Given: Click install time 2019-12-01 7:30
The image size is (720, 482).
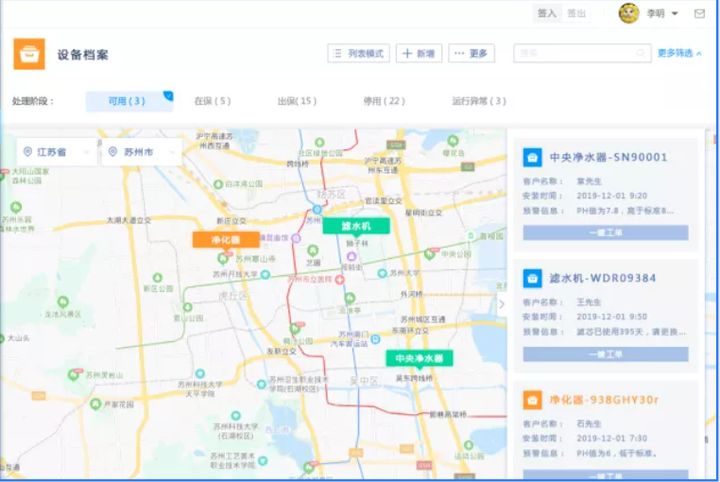Looking at the screenshot, I should (x=612, y=438).
